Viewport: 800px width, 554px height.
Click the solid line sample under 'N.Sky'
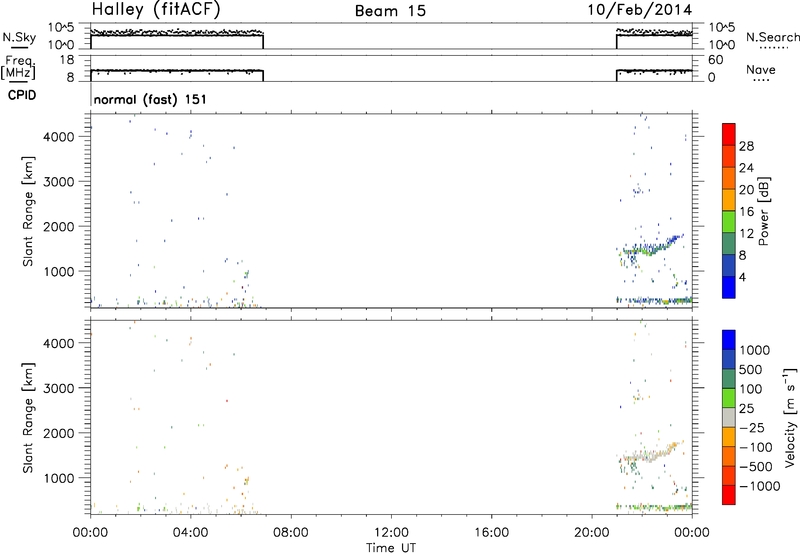[x=19, y=47]
